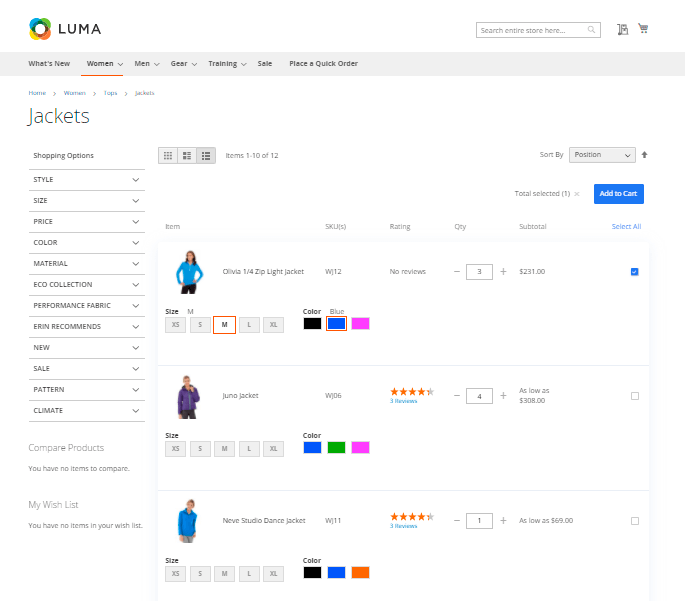685x601 pixels.
Task: Clear total selected with the x icon
Action: [577, 194]
